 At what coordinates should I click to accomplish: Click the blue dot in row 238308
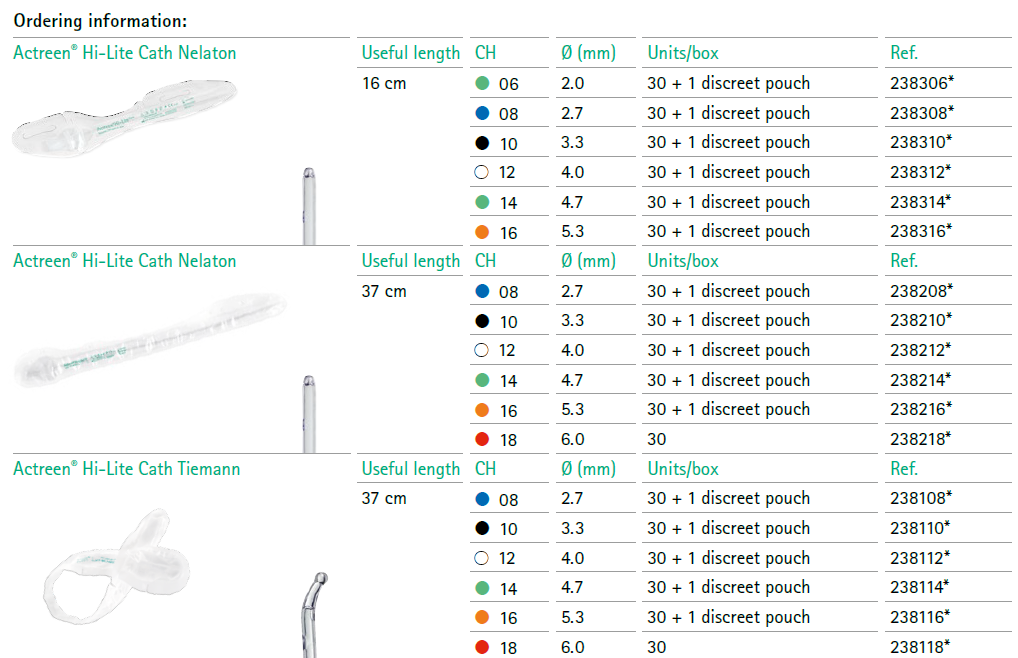click(x=482, y=113)
